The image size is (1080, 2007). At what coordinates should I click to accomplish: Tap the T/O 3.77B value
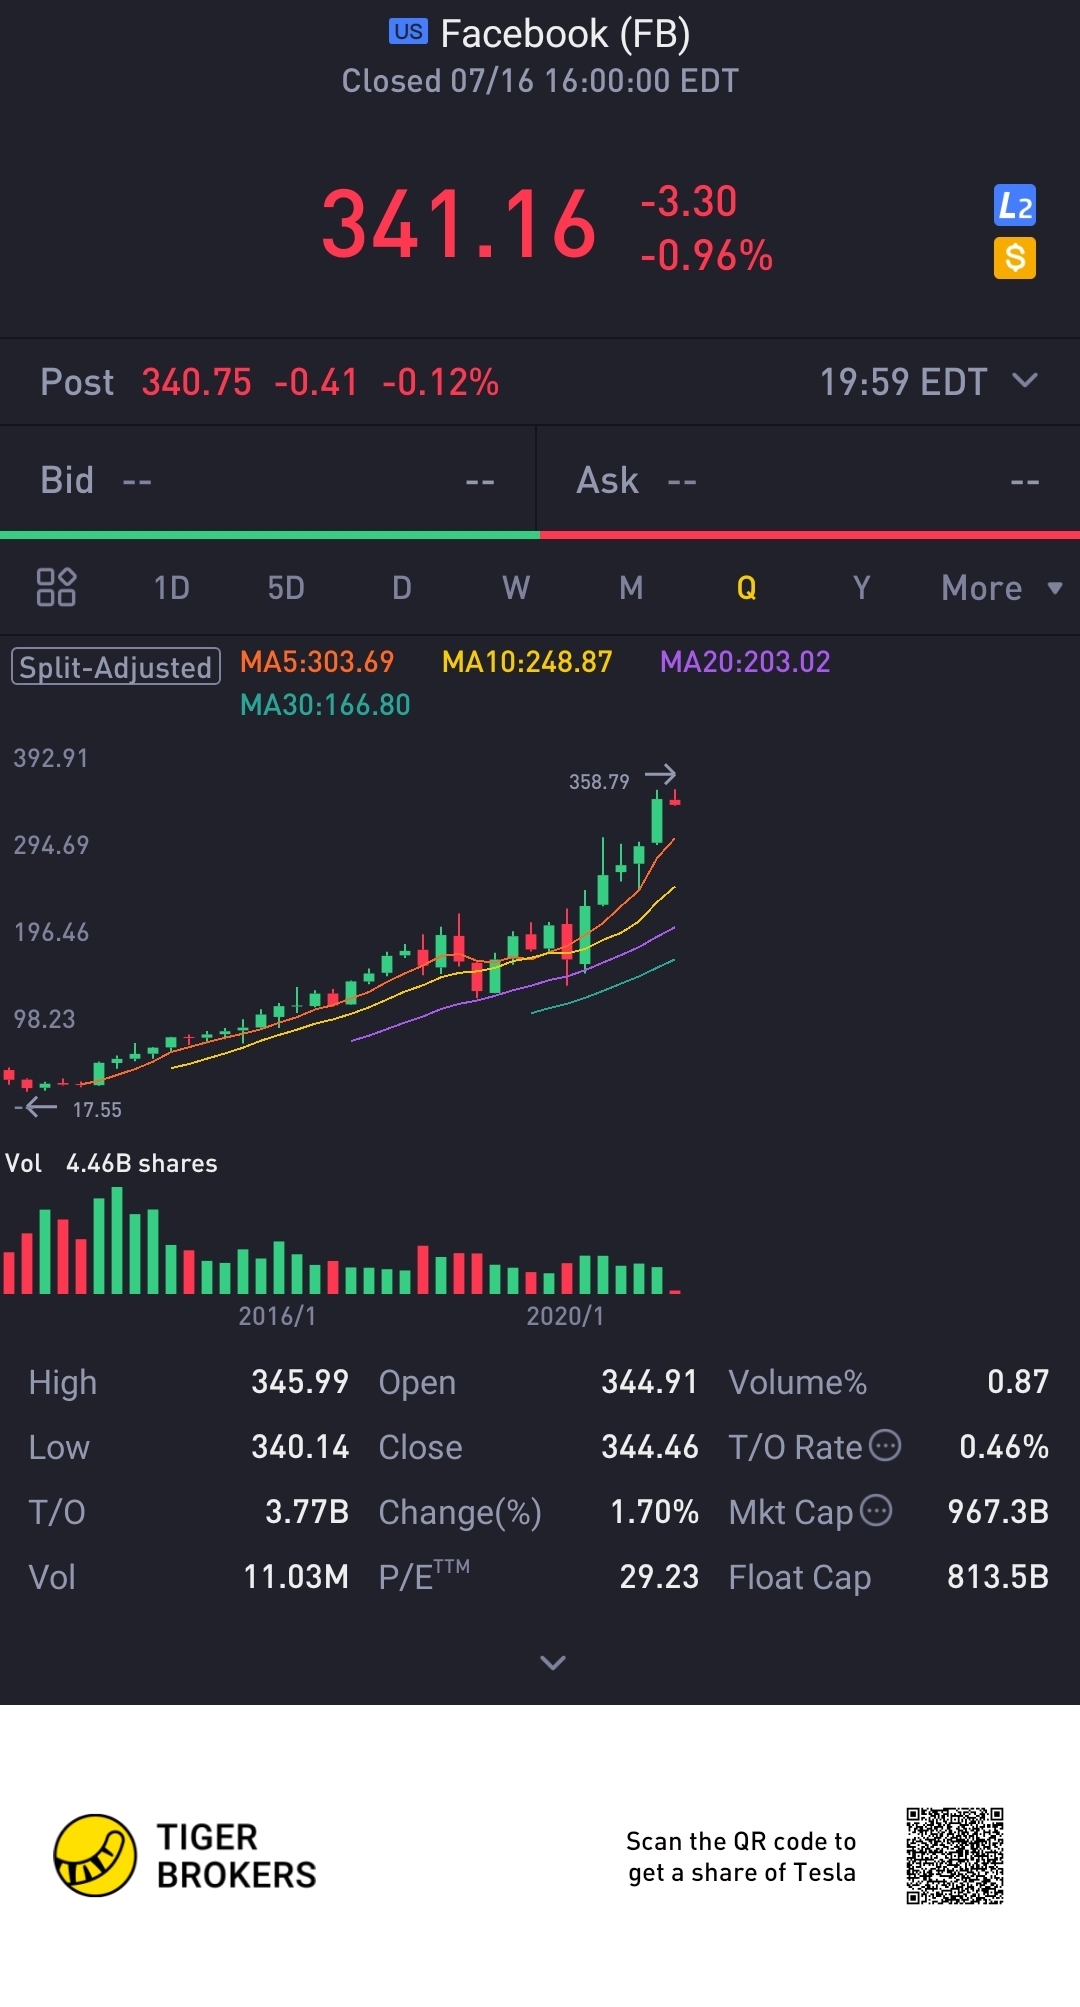307,1512
